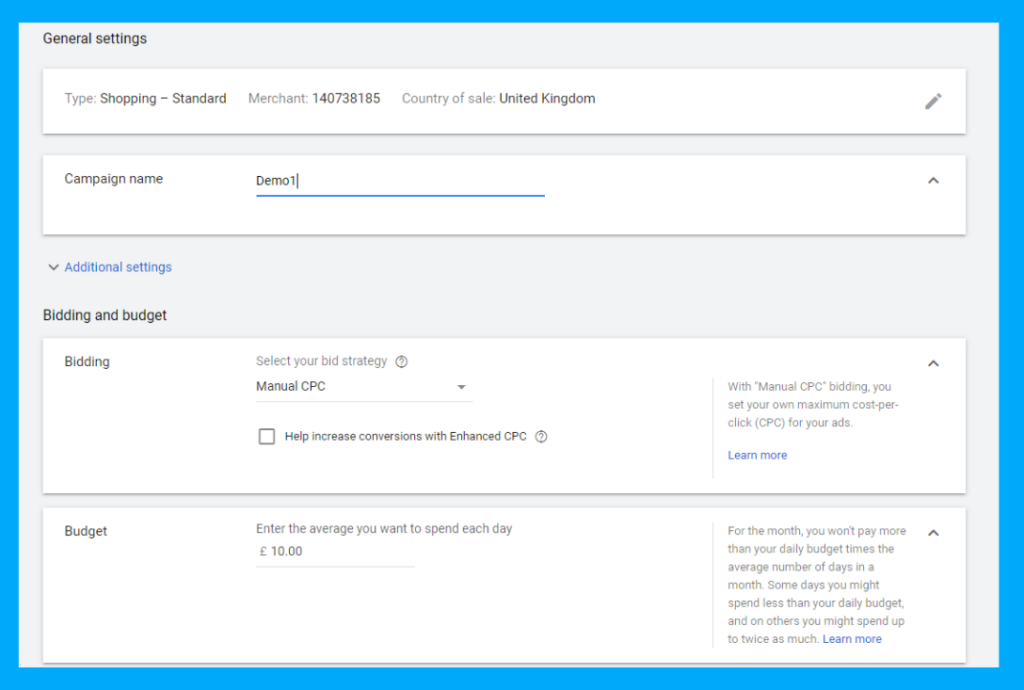1024x690 pixels.
Task: Open help tooltip for Enhanced CPC
Action: [540, 436]
